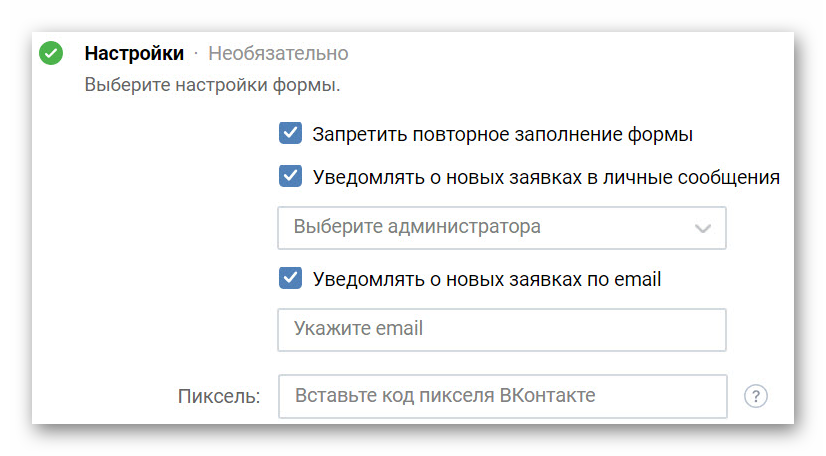Click the word ВКонтакте in pixel placeholder
The width and height of the screenshot is (826, 456).
coord(547,396)
